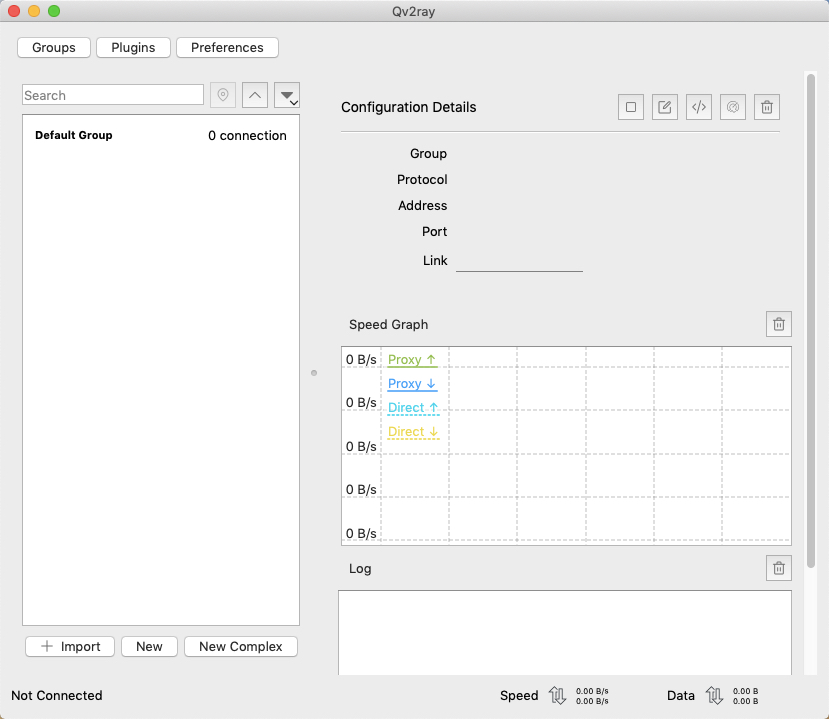
Task: Click the blue Proxy download legend
Action: tap(412, 384)
